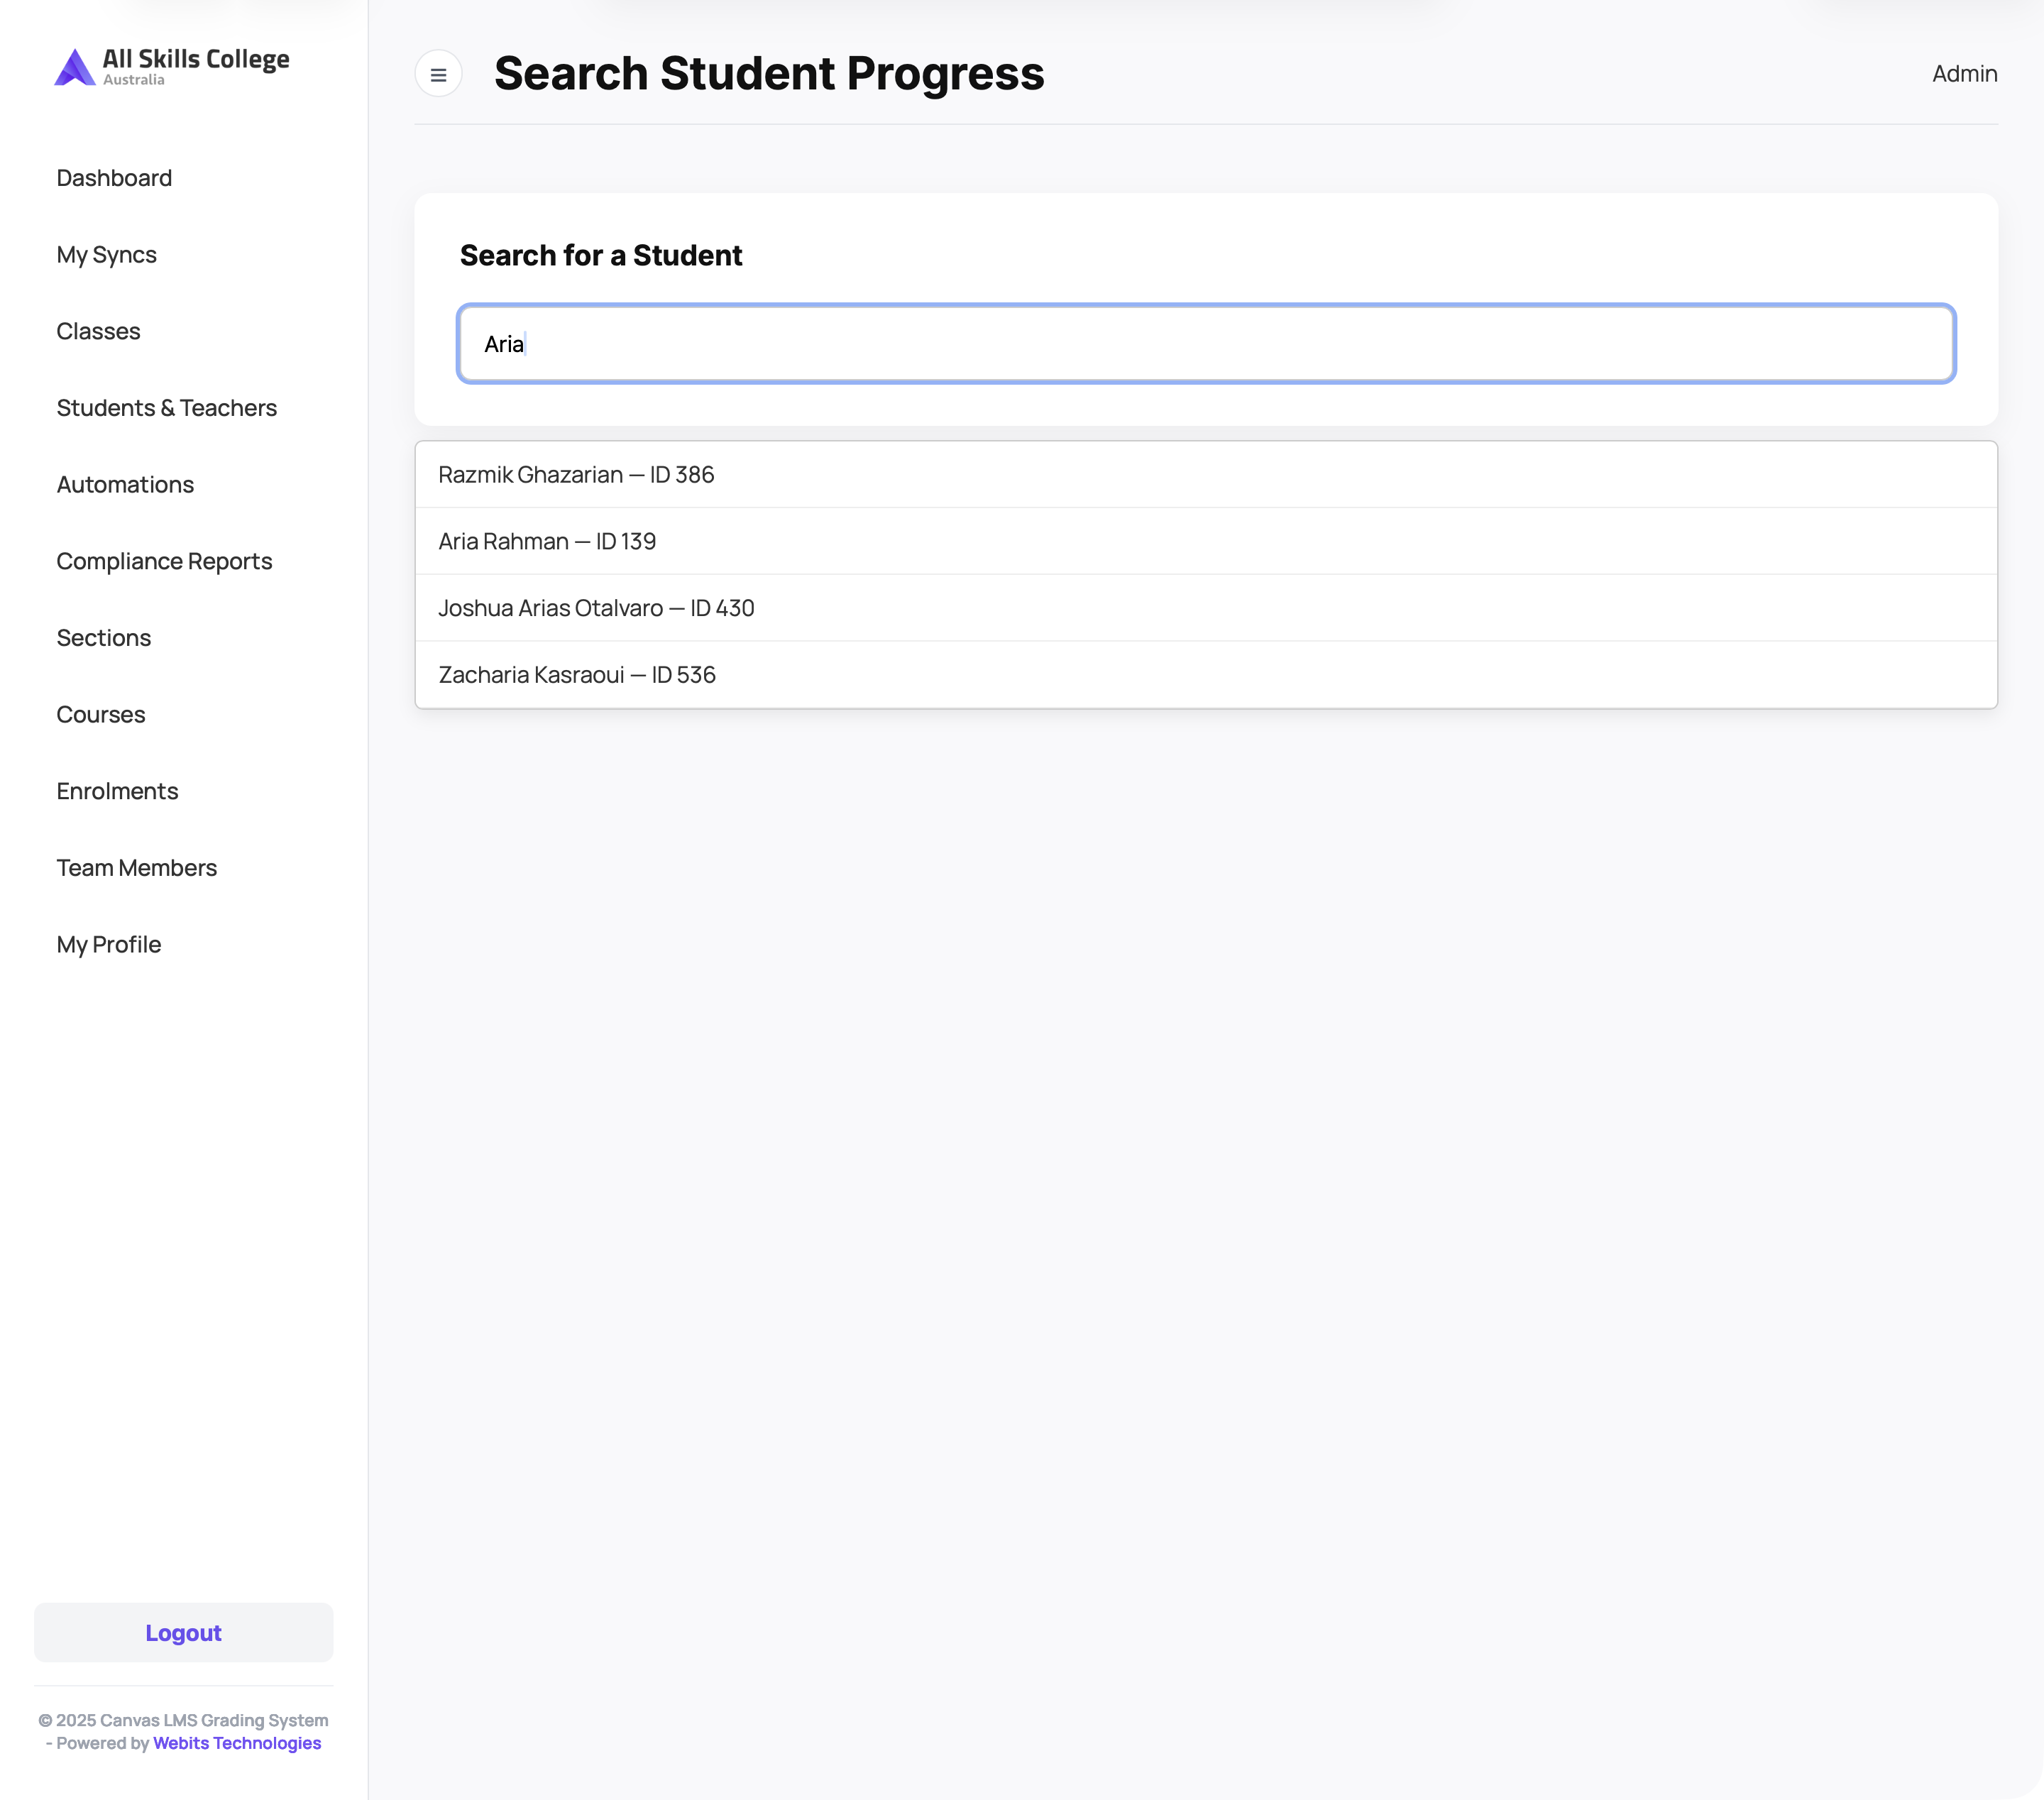Click the All Skills College logo

click(172, 67)
